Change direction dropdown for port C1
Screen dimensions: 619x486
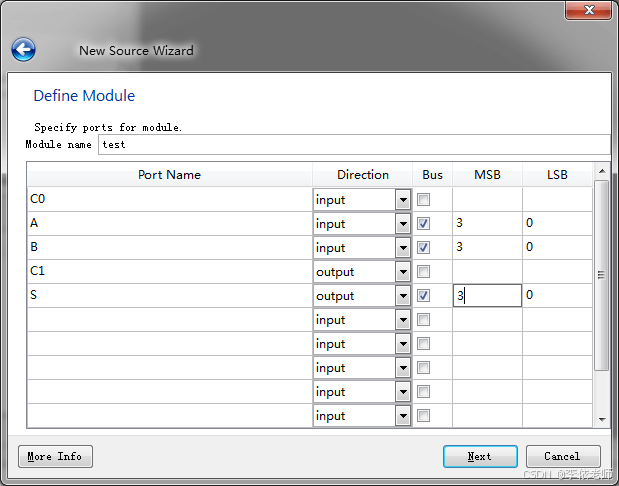(403, 272)
